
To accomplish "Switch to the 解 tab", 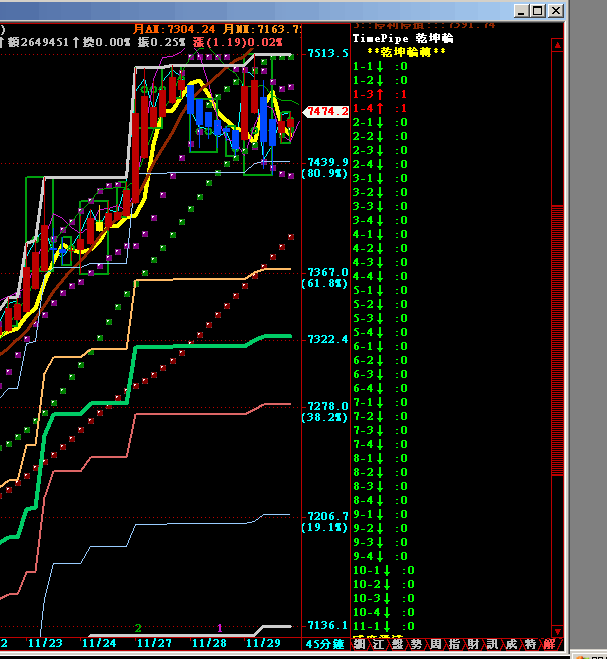I will coord(549,645).
